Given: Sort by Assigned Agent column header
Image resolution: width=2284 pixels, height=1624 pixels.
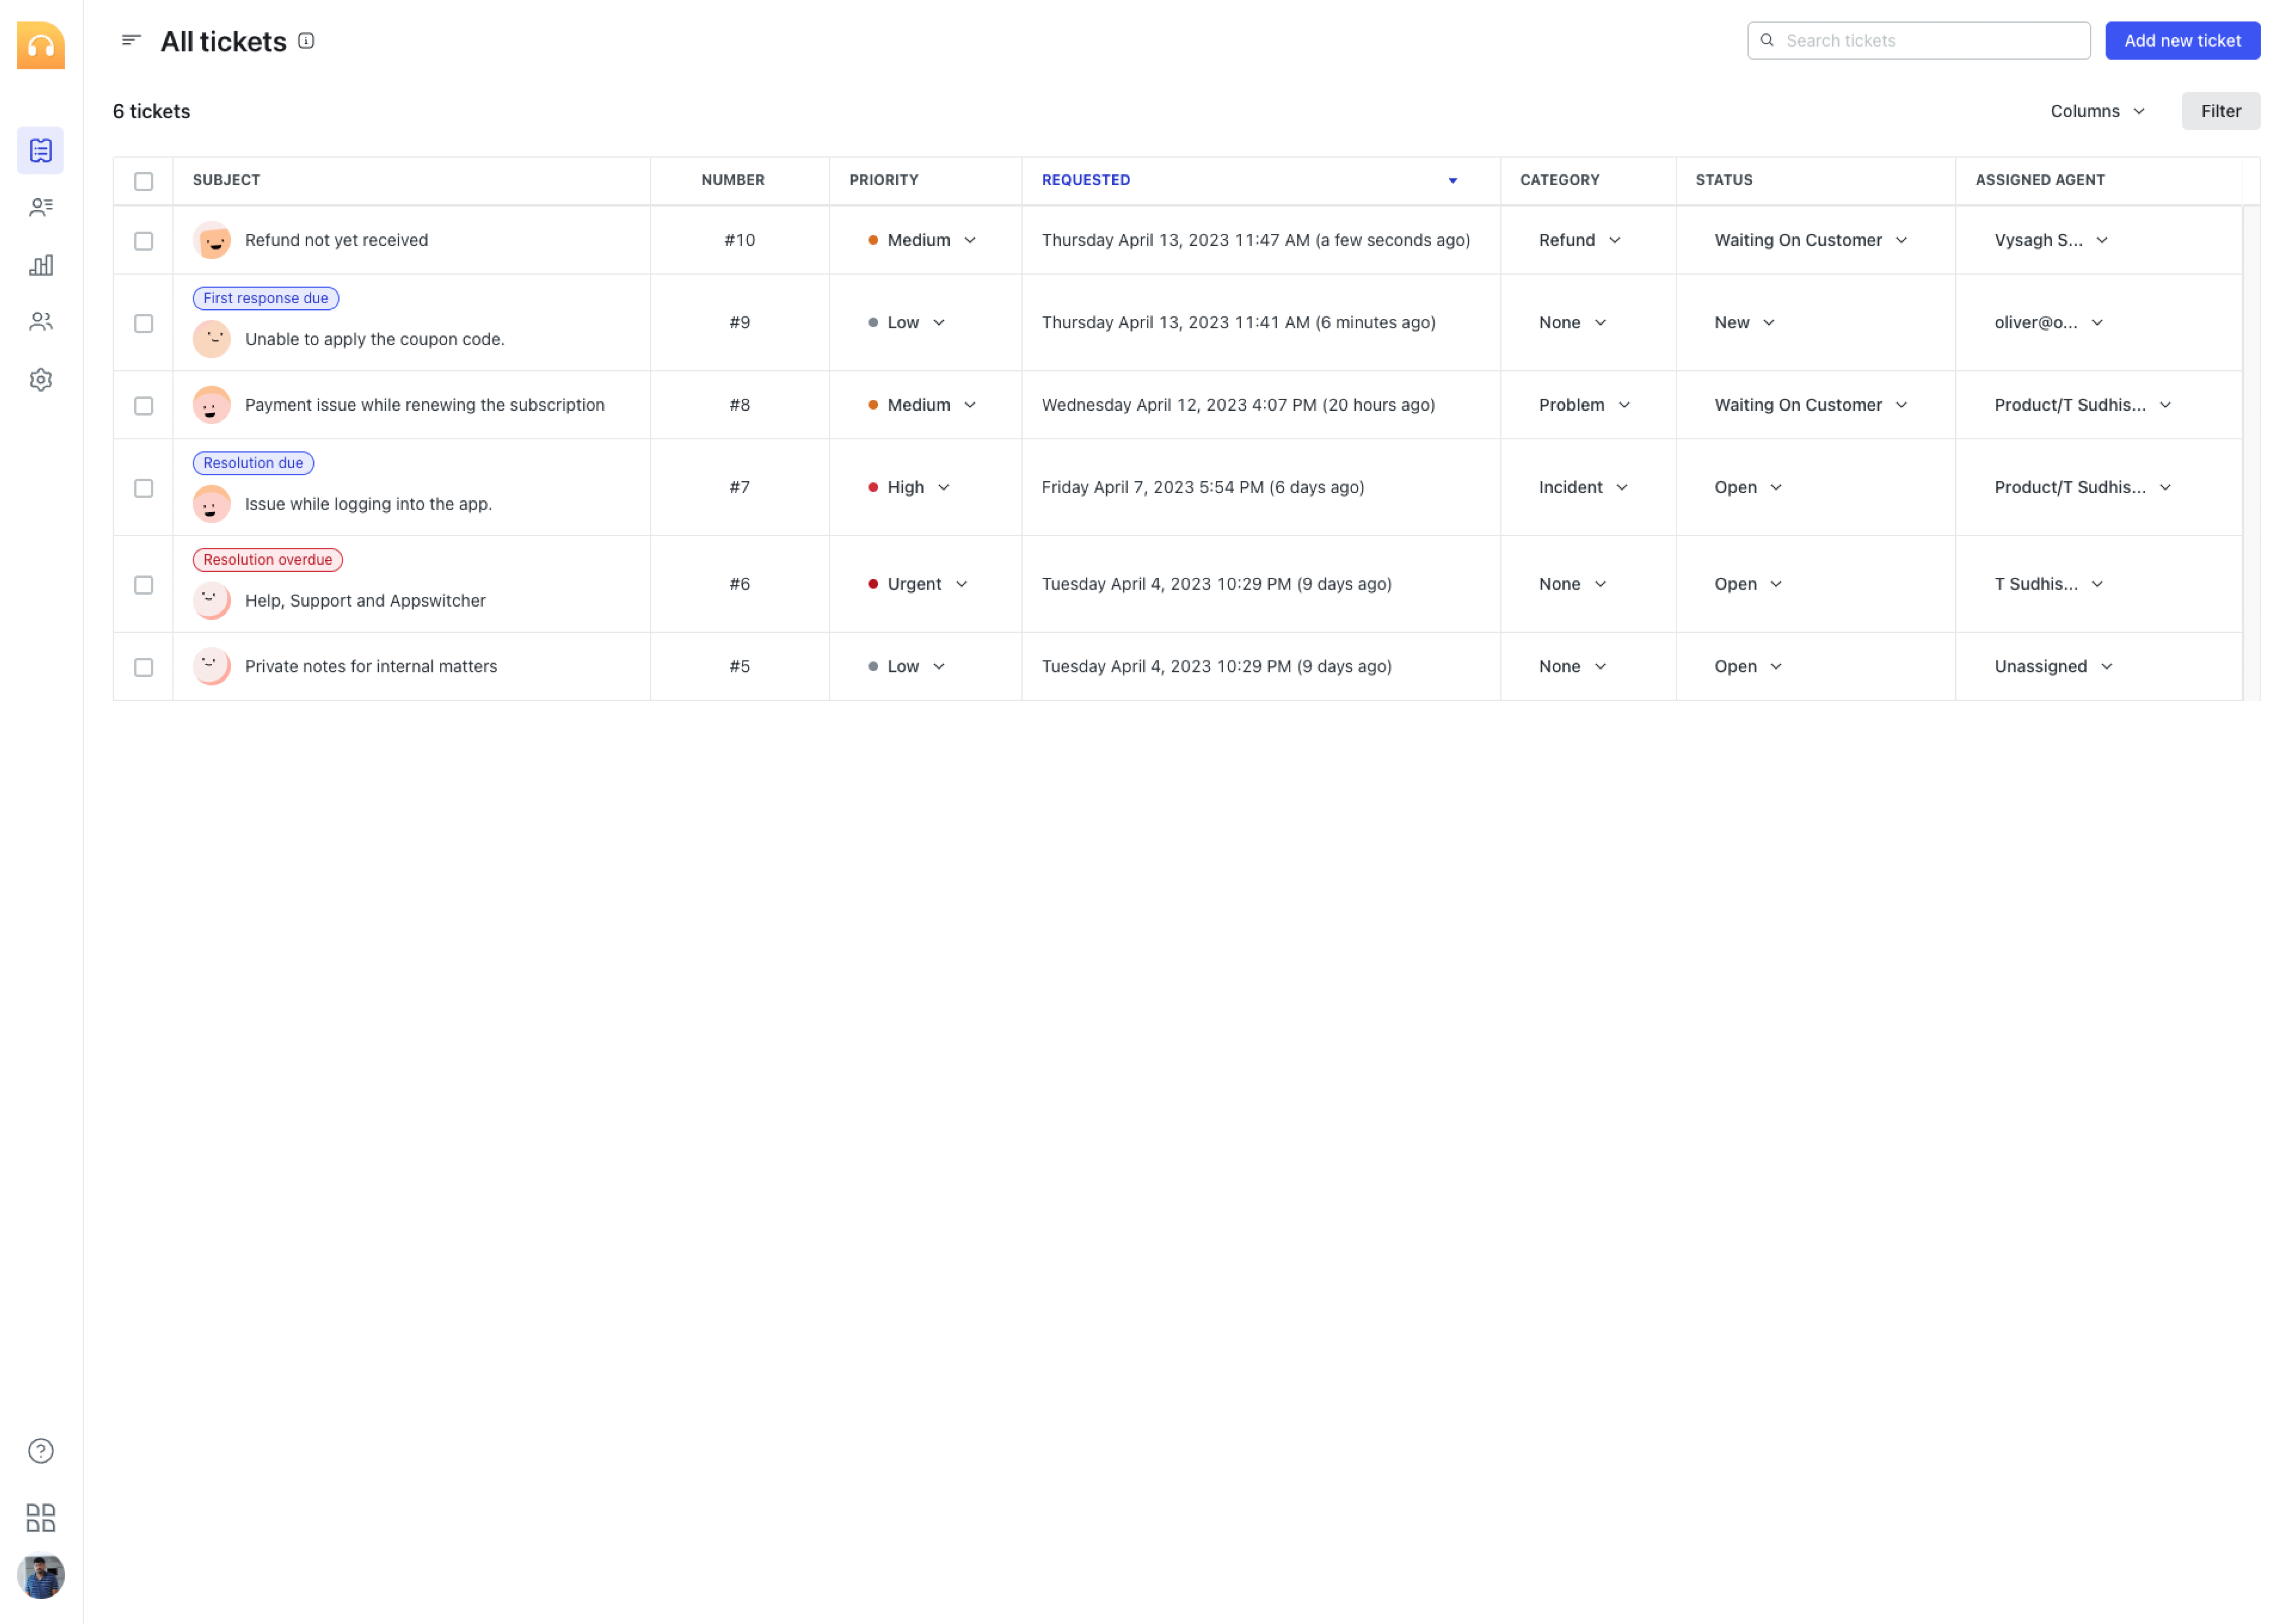Looking at the screenshot, I should (x=2040, y=180).
